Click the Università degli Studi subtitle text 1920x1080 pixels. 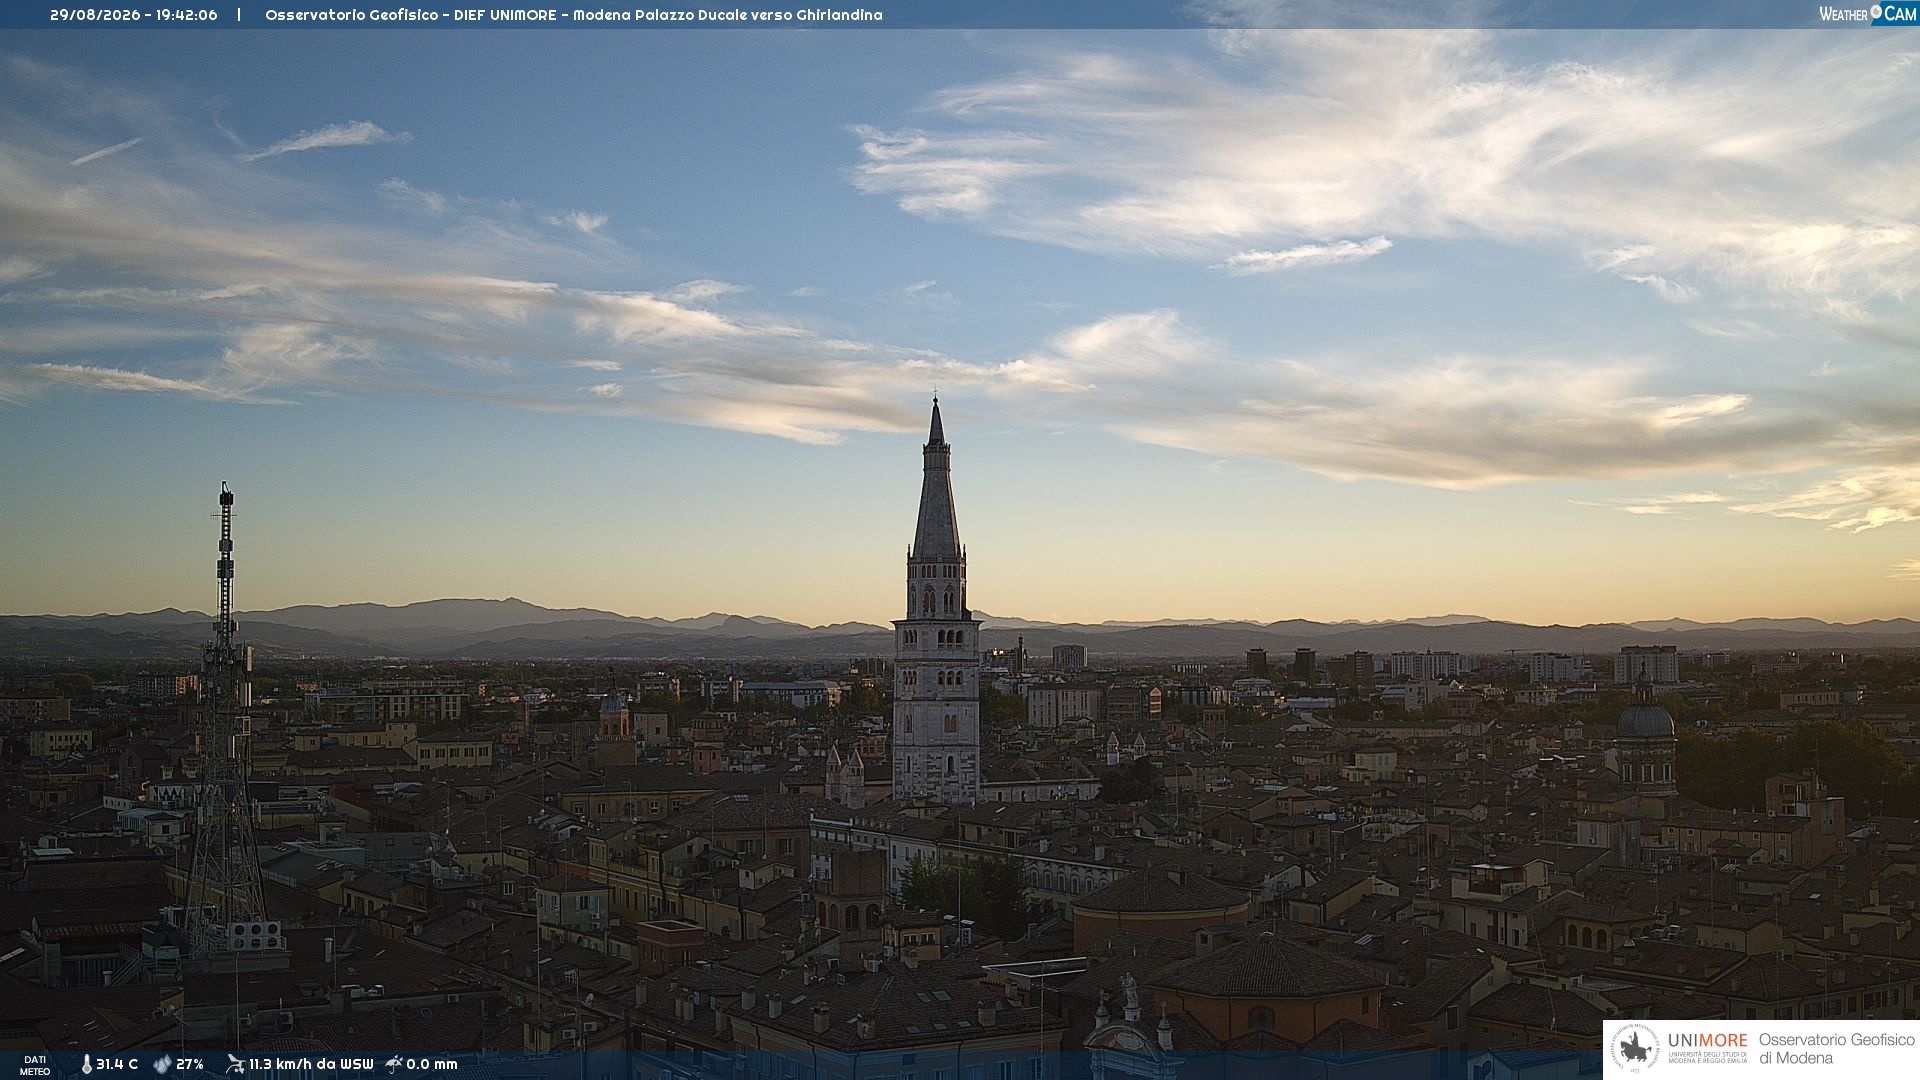[x=1707, y=1057]
